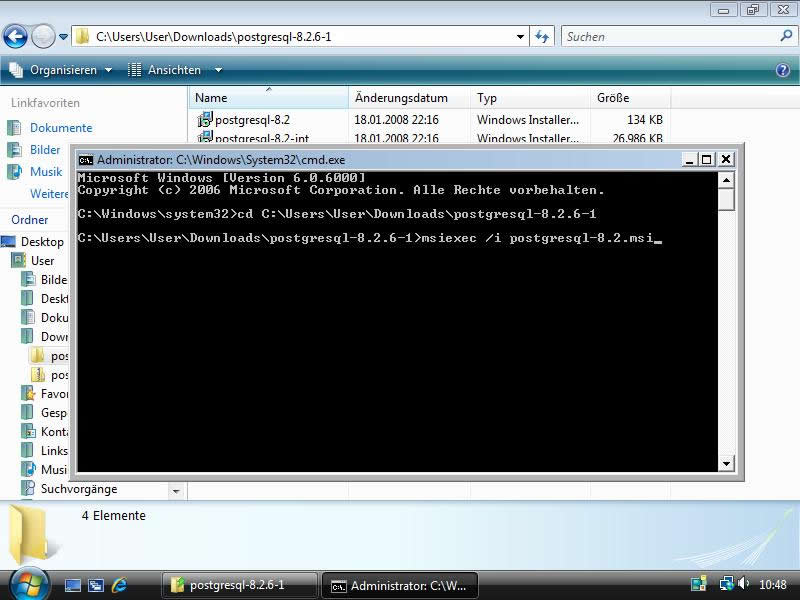The width and height of the screenshot is (800, 600).
Task: Select Links folder in the tree
Action: [54, 451]
